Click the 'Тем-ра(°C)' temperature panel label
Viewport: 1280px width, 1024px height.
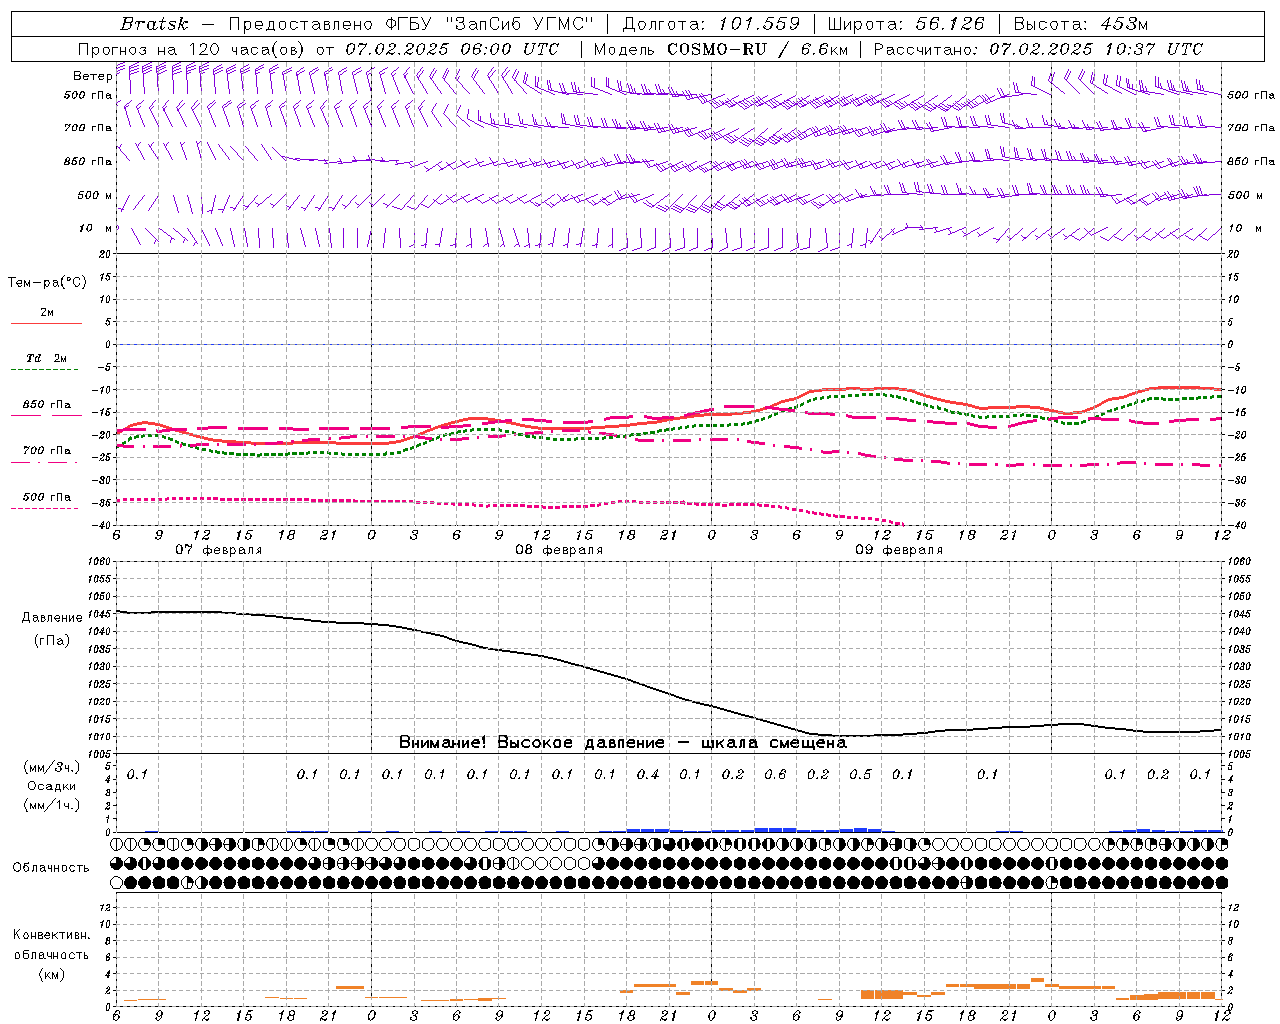click(x=47, y=283)
